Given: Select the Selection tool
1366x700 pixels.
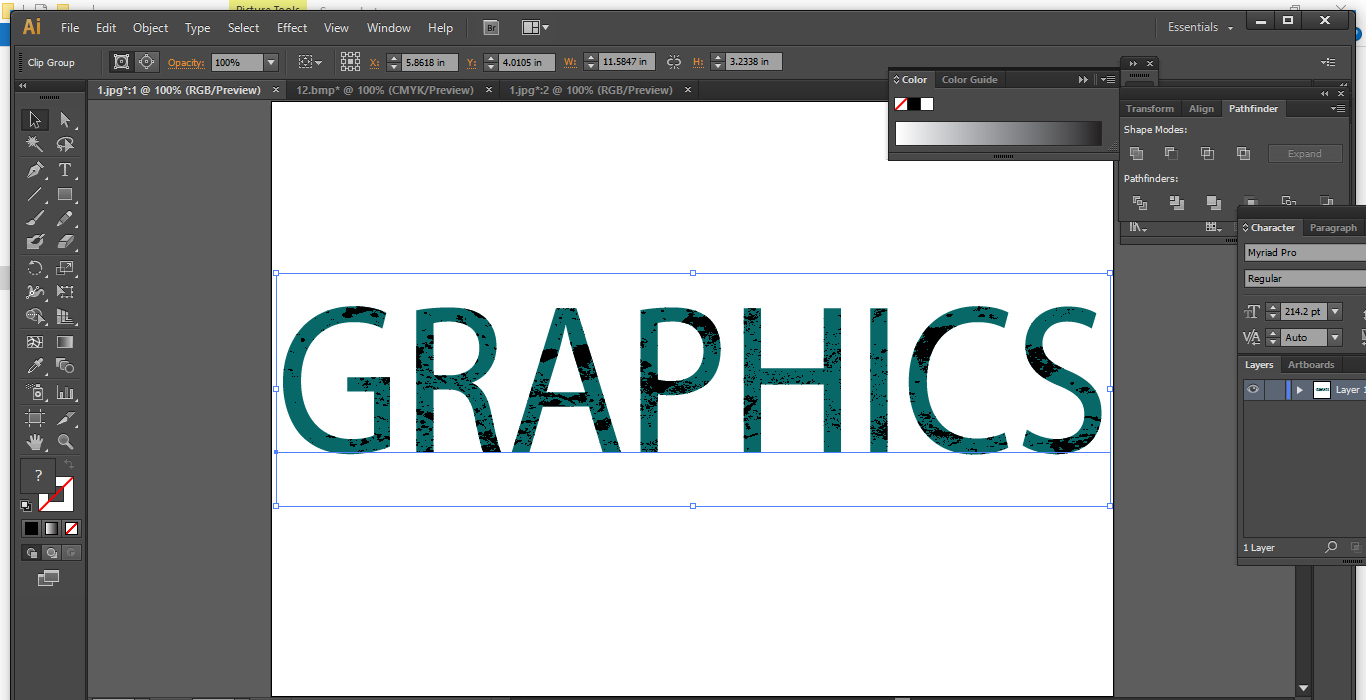Looking at the screenshot, I should click(x=34, y=119).
